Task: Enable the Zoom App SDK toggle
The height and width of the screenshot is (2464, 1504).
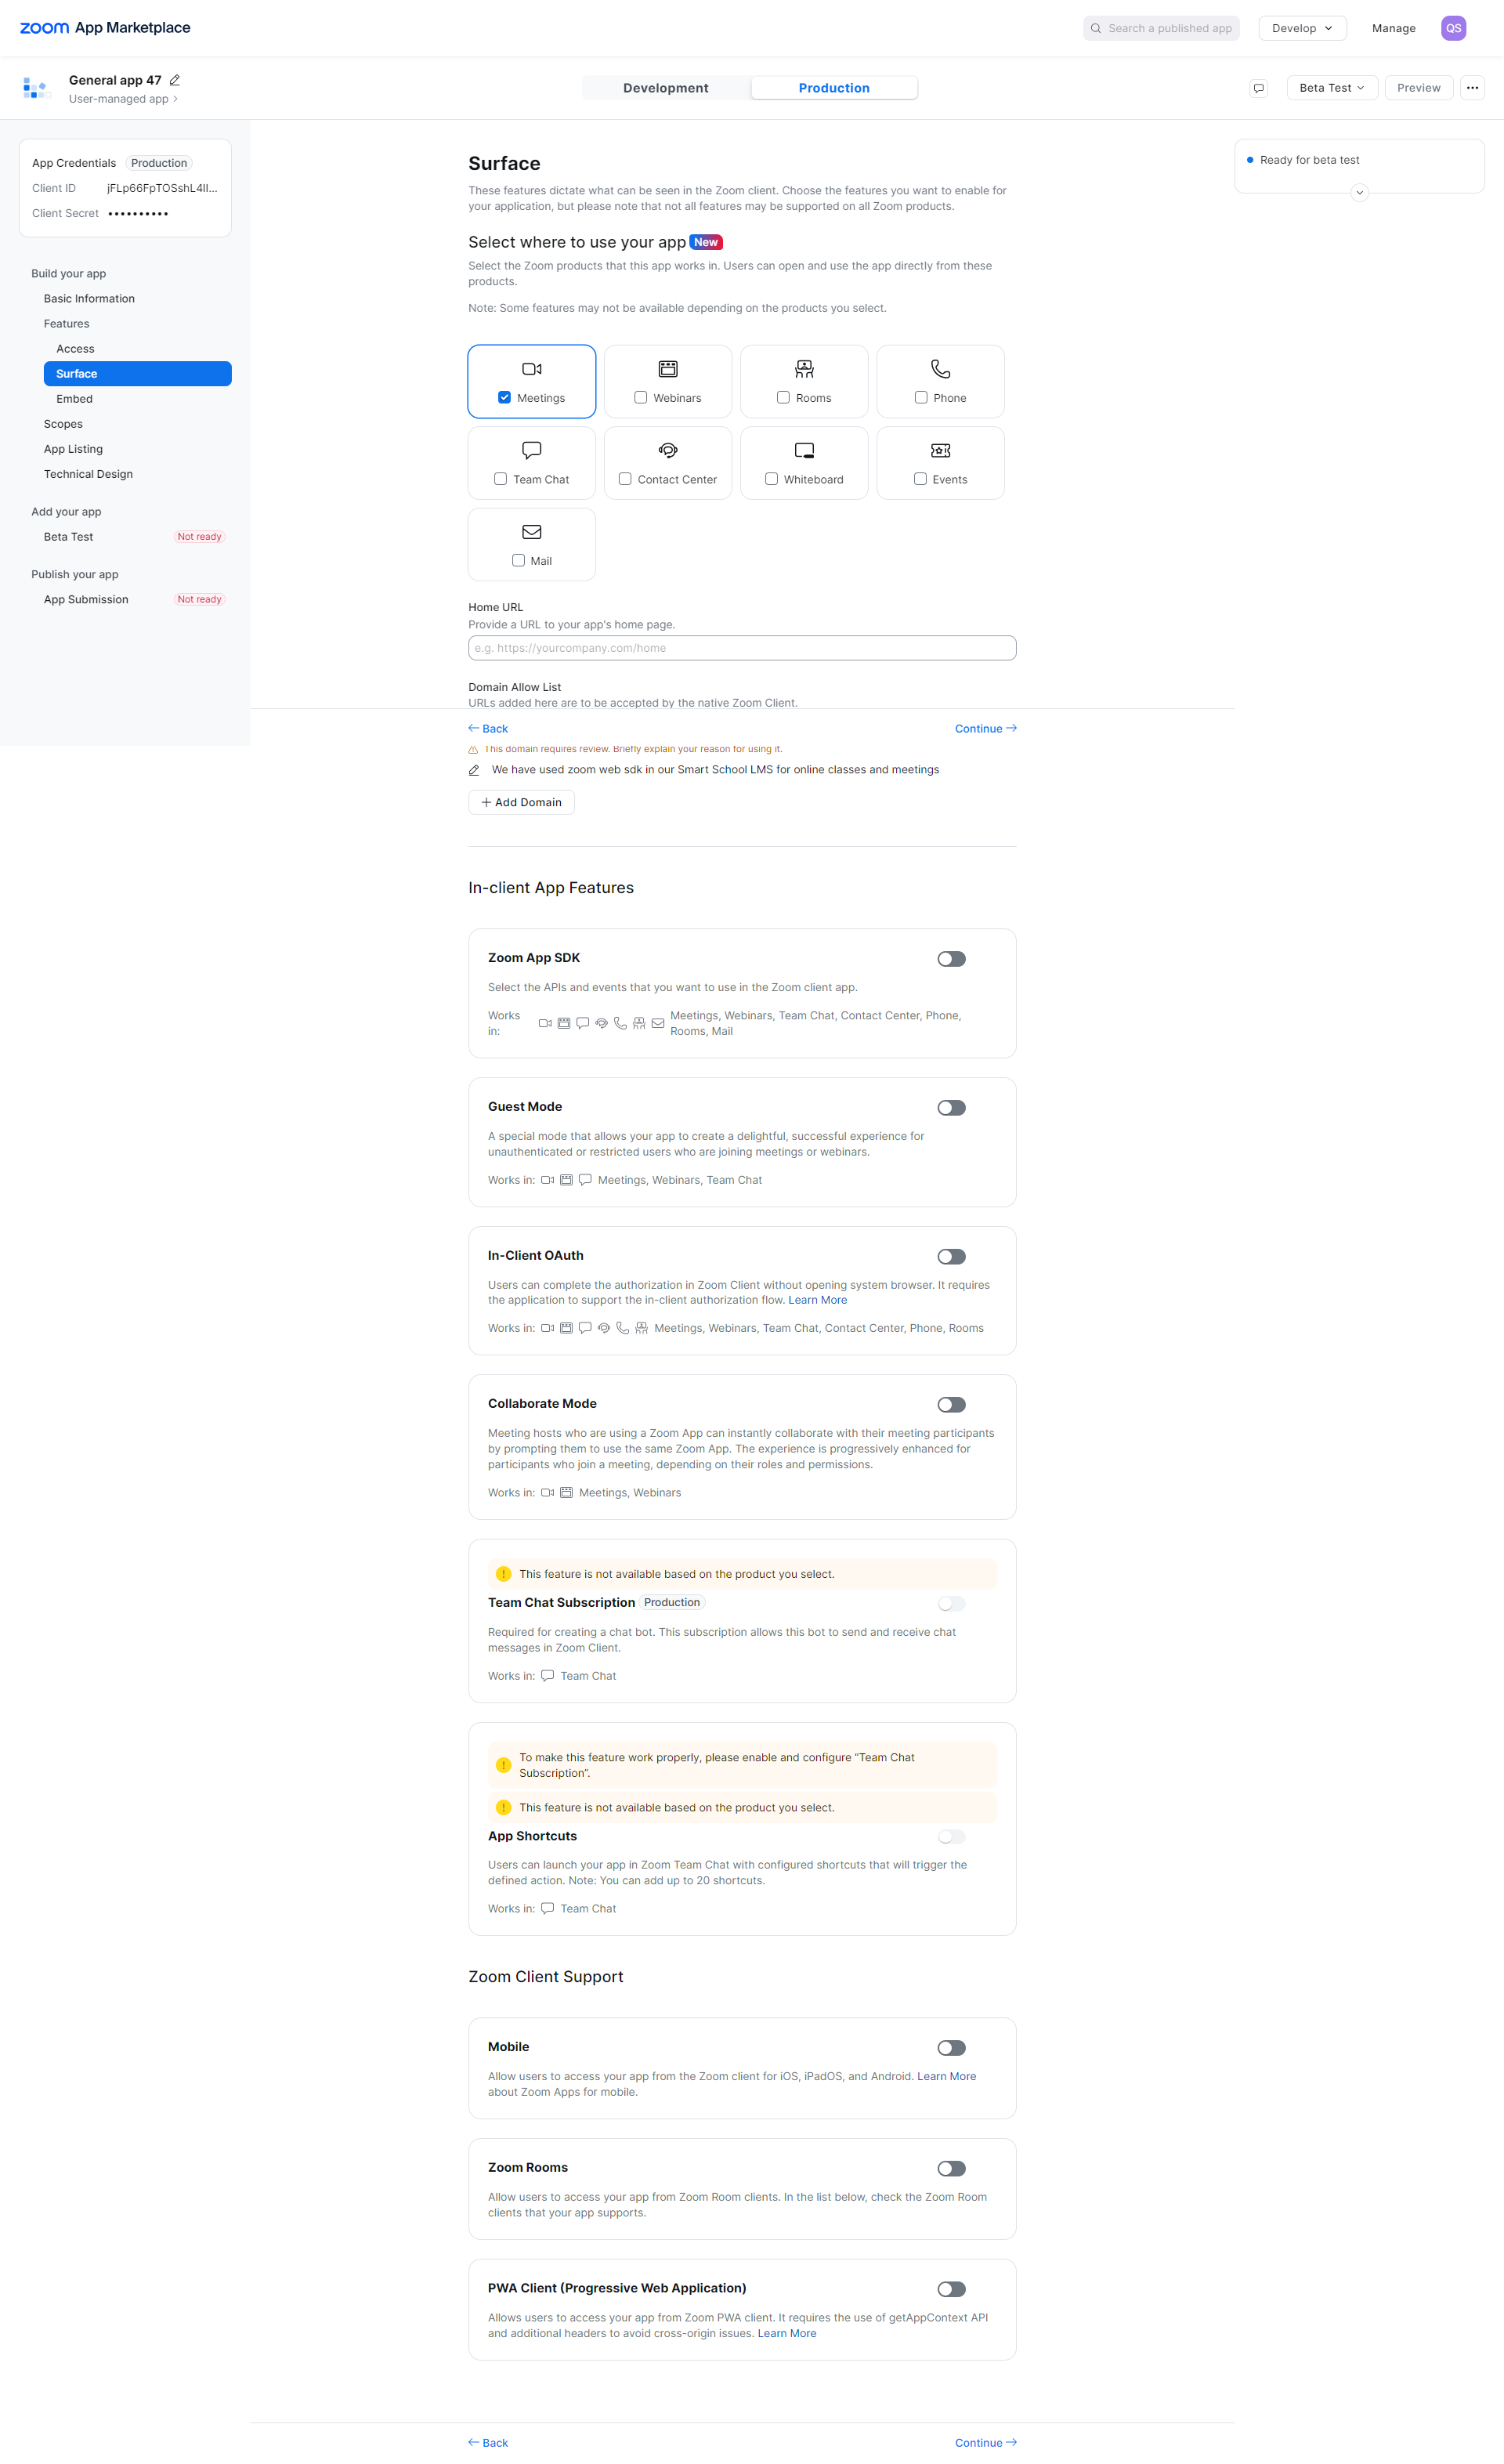Action: (951, 959)
